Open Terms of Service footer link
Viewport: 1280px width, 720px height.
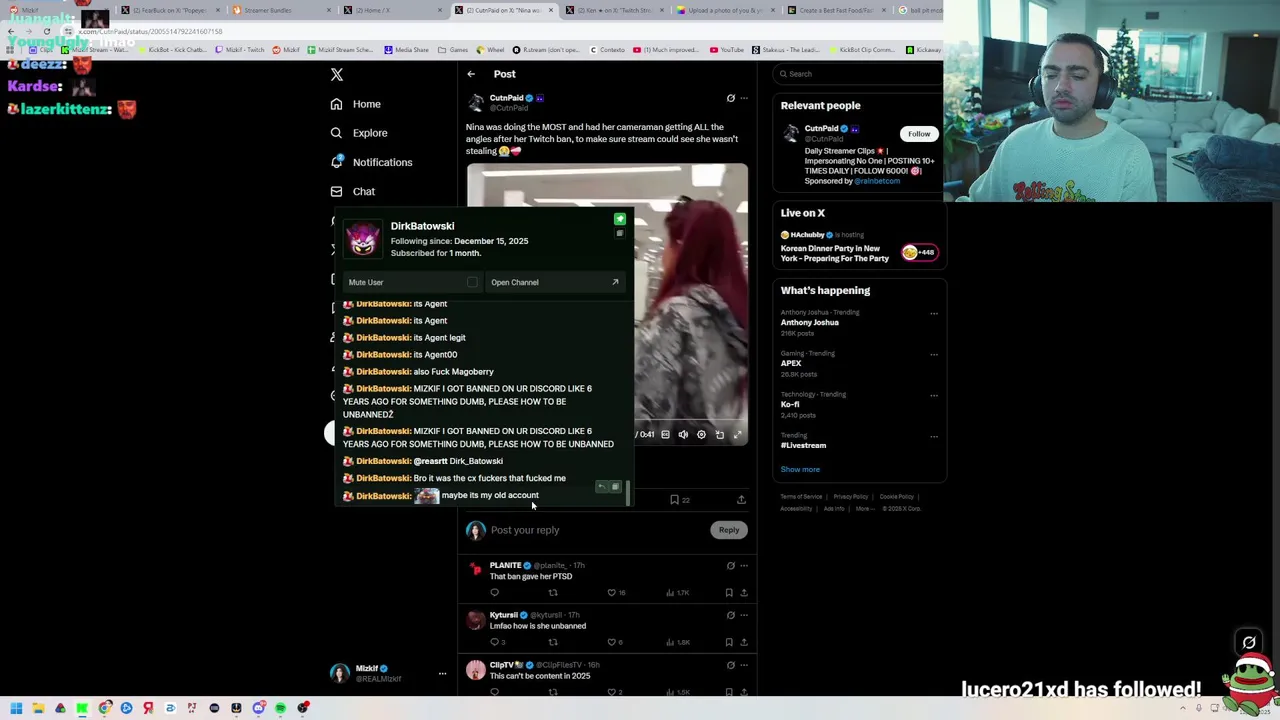pos(801,497)
